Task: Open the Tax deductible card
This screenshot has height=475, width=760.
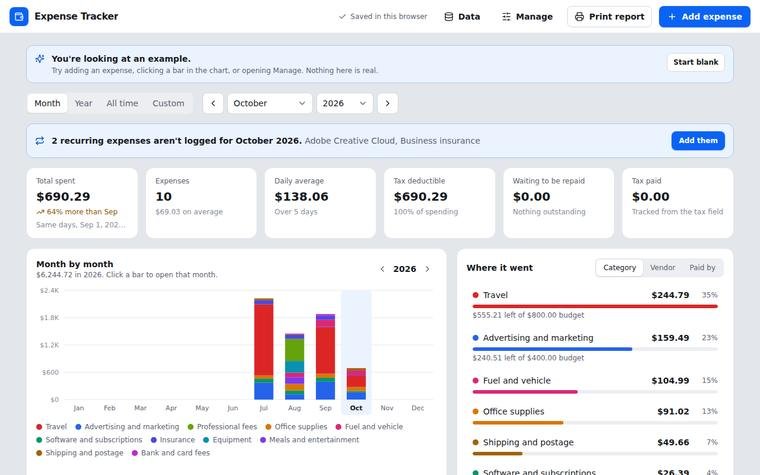Action: (440, 203)
